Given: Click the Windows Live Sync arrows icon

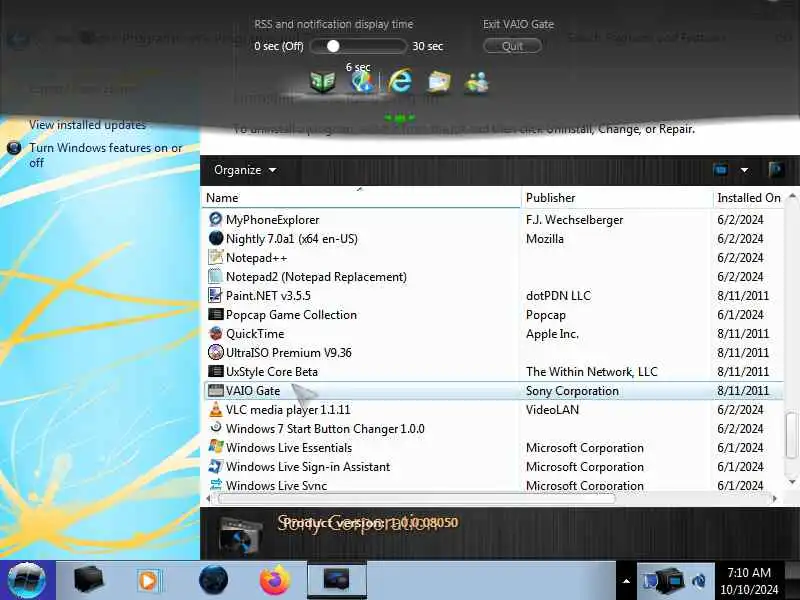Looking at the screenshot, I should click(216, 484).
